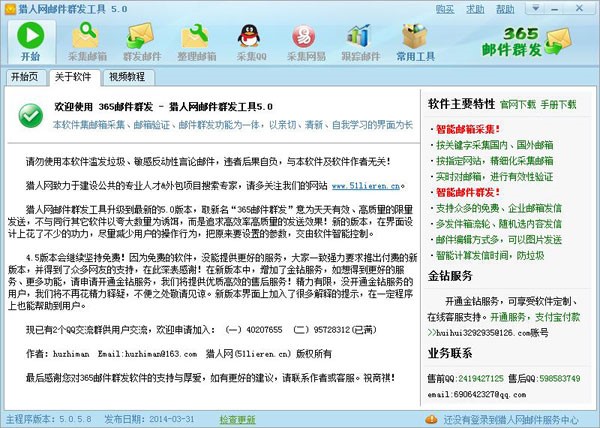Select the 关于软件 tab
Screen dimensions: 600x428
pos(73,77)
